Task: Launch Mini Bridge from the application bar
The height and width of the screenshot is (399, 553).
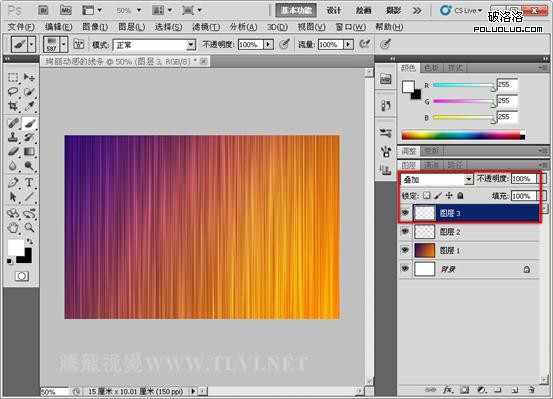Action: (x=66, y=11)
